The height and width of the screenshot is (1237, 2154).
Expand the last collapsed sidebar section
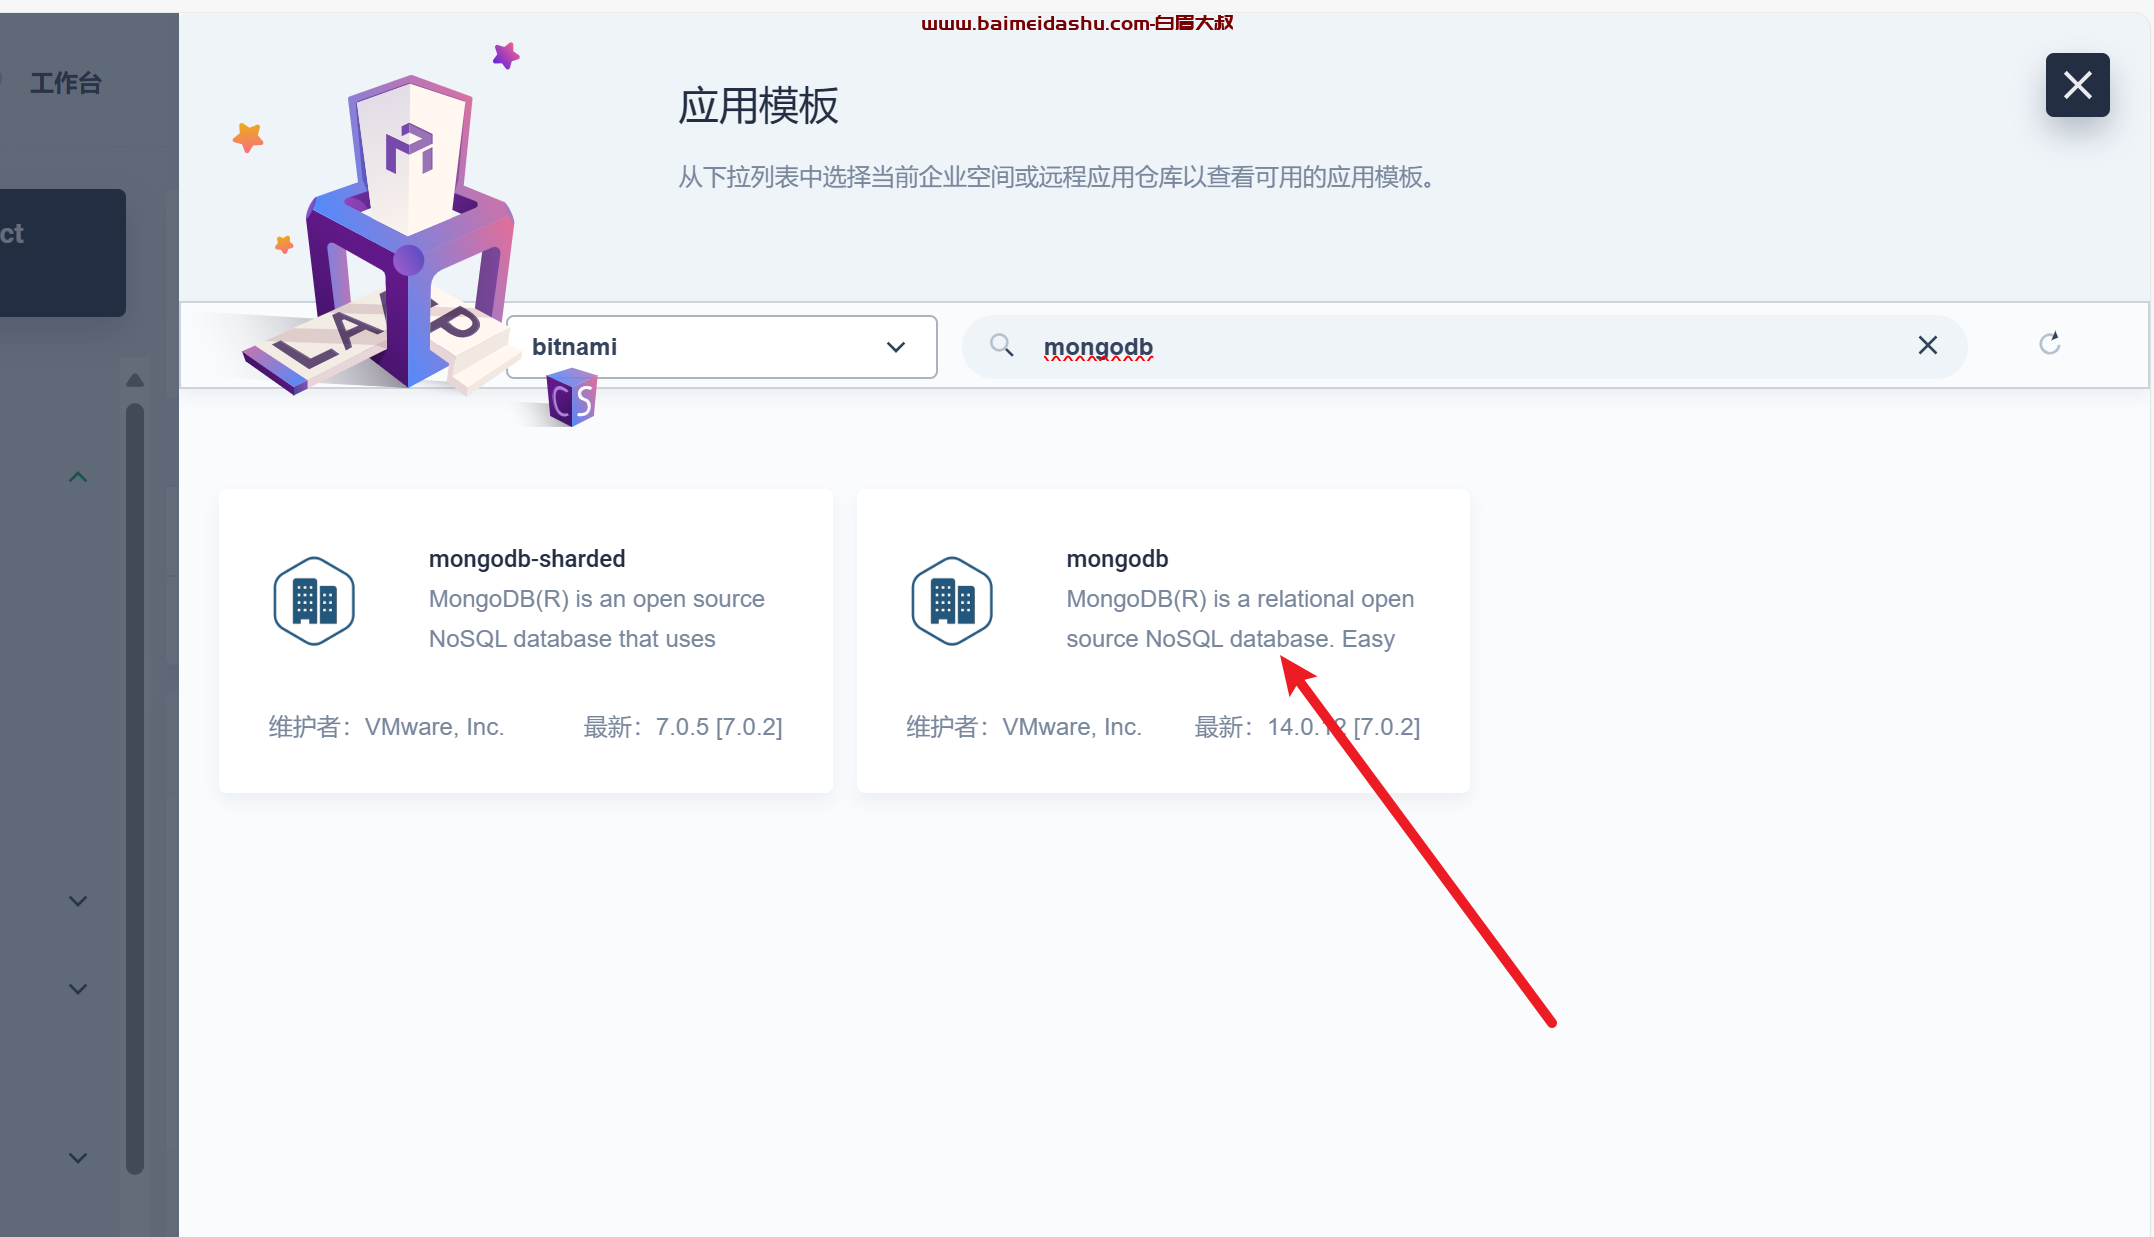pos(78,1158)
